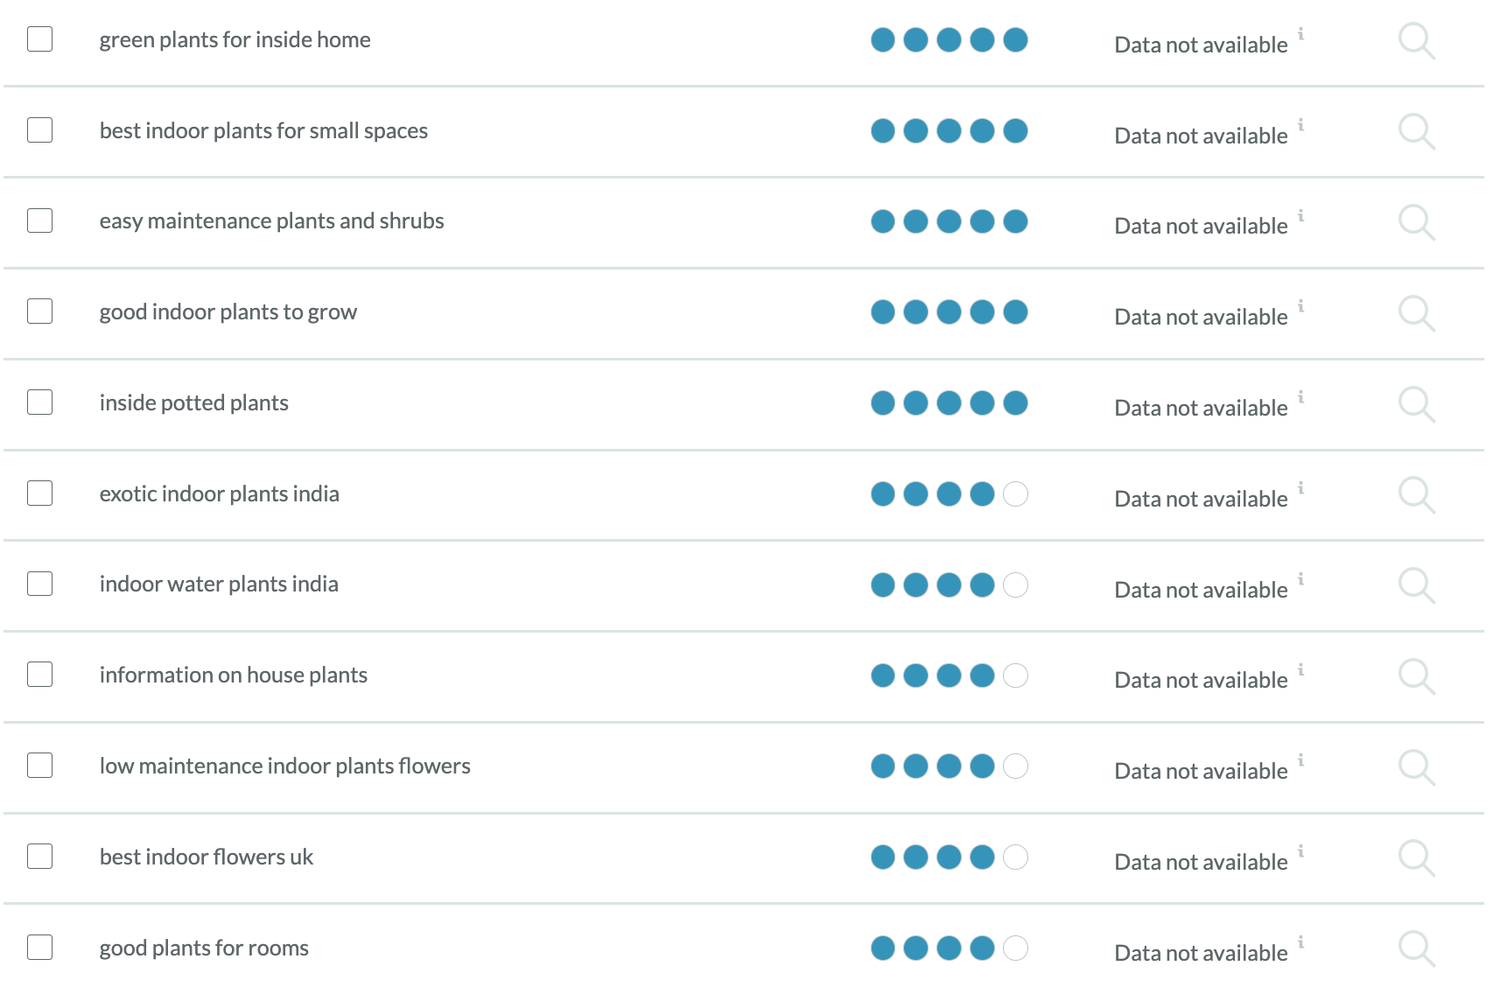Select the good plants for rooms checkbox
The width and height of the screenshot is (1500, 987).
tap(40, 947)
